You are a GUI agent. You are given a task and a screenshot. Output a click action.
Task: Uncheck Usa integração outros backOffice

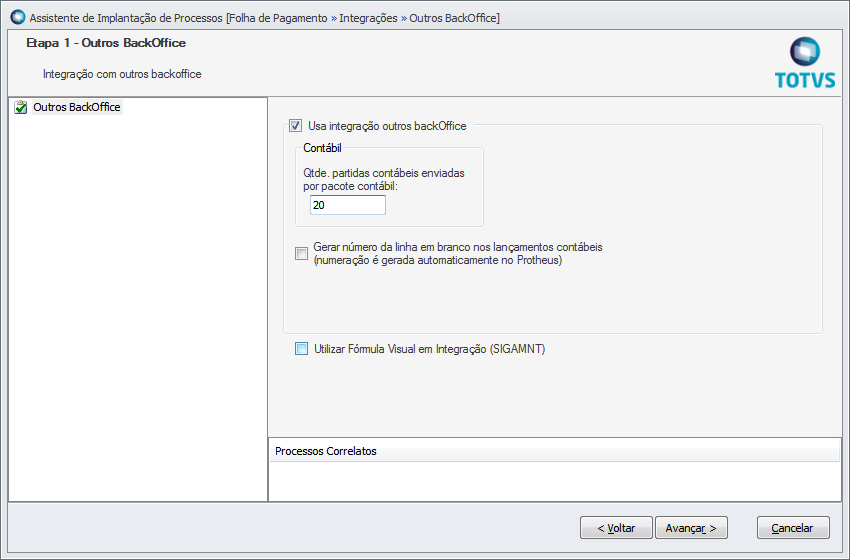tap(295, 126)
